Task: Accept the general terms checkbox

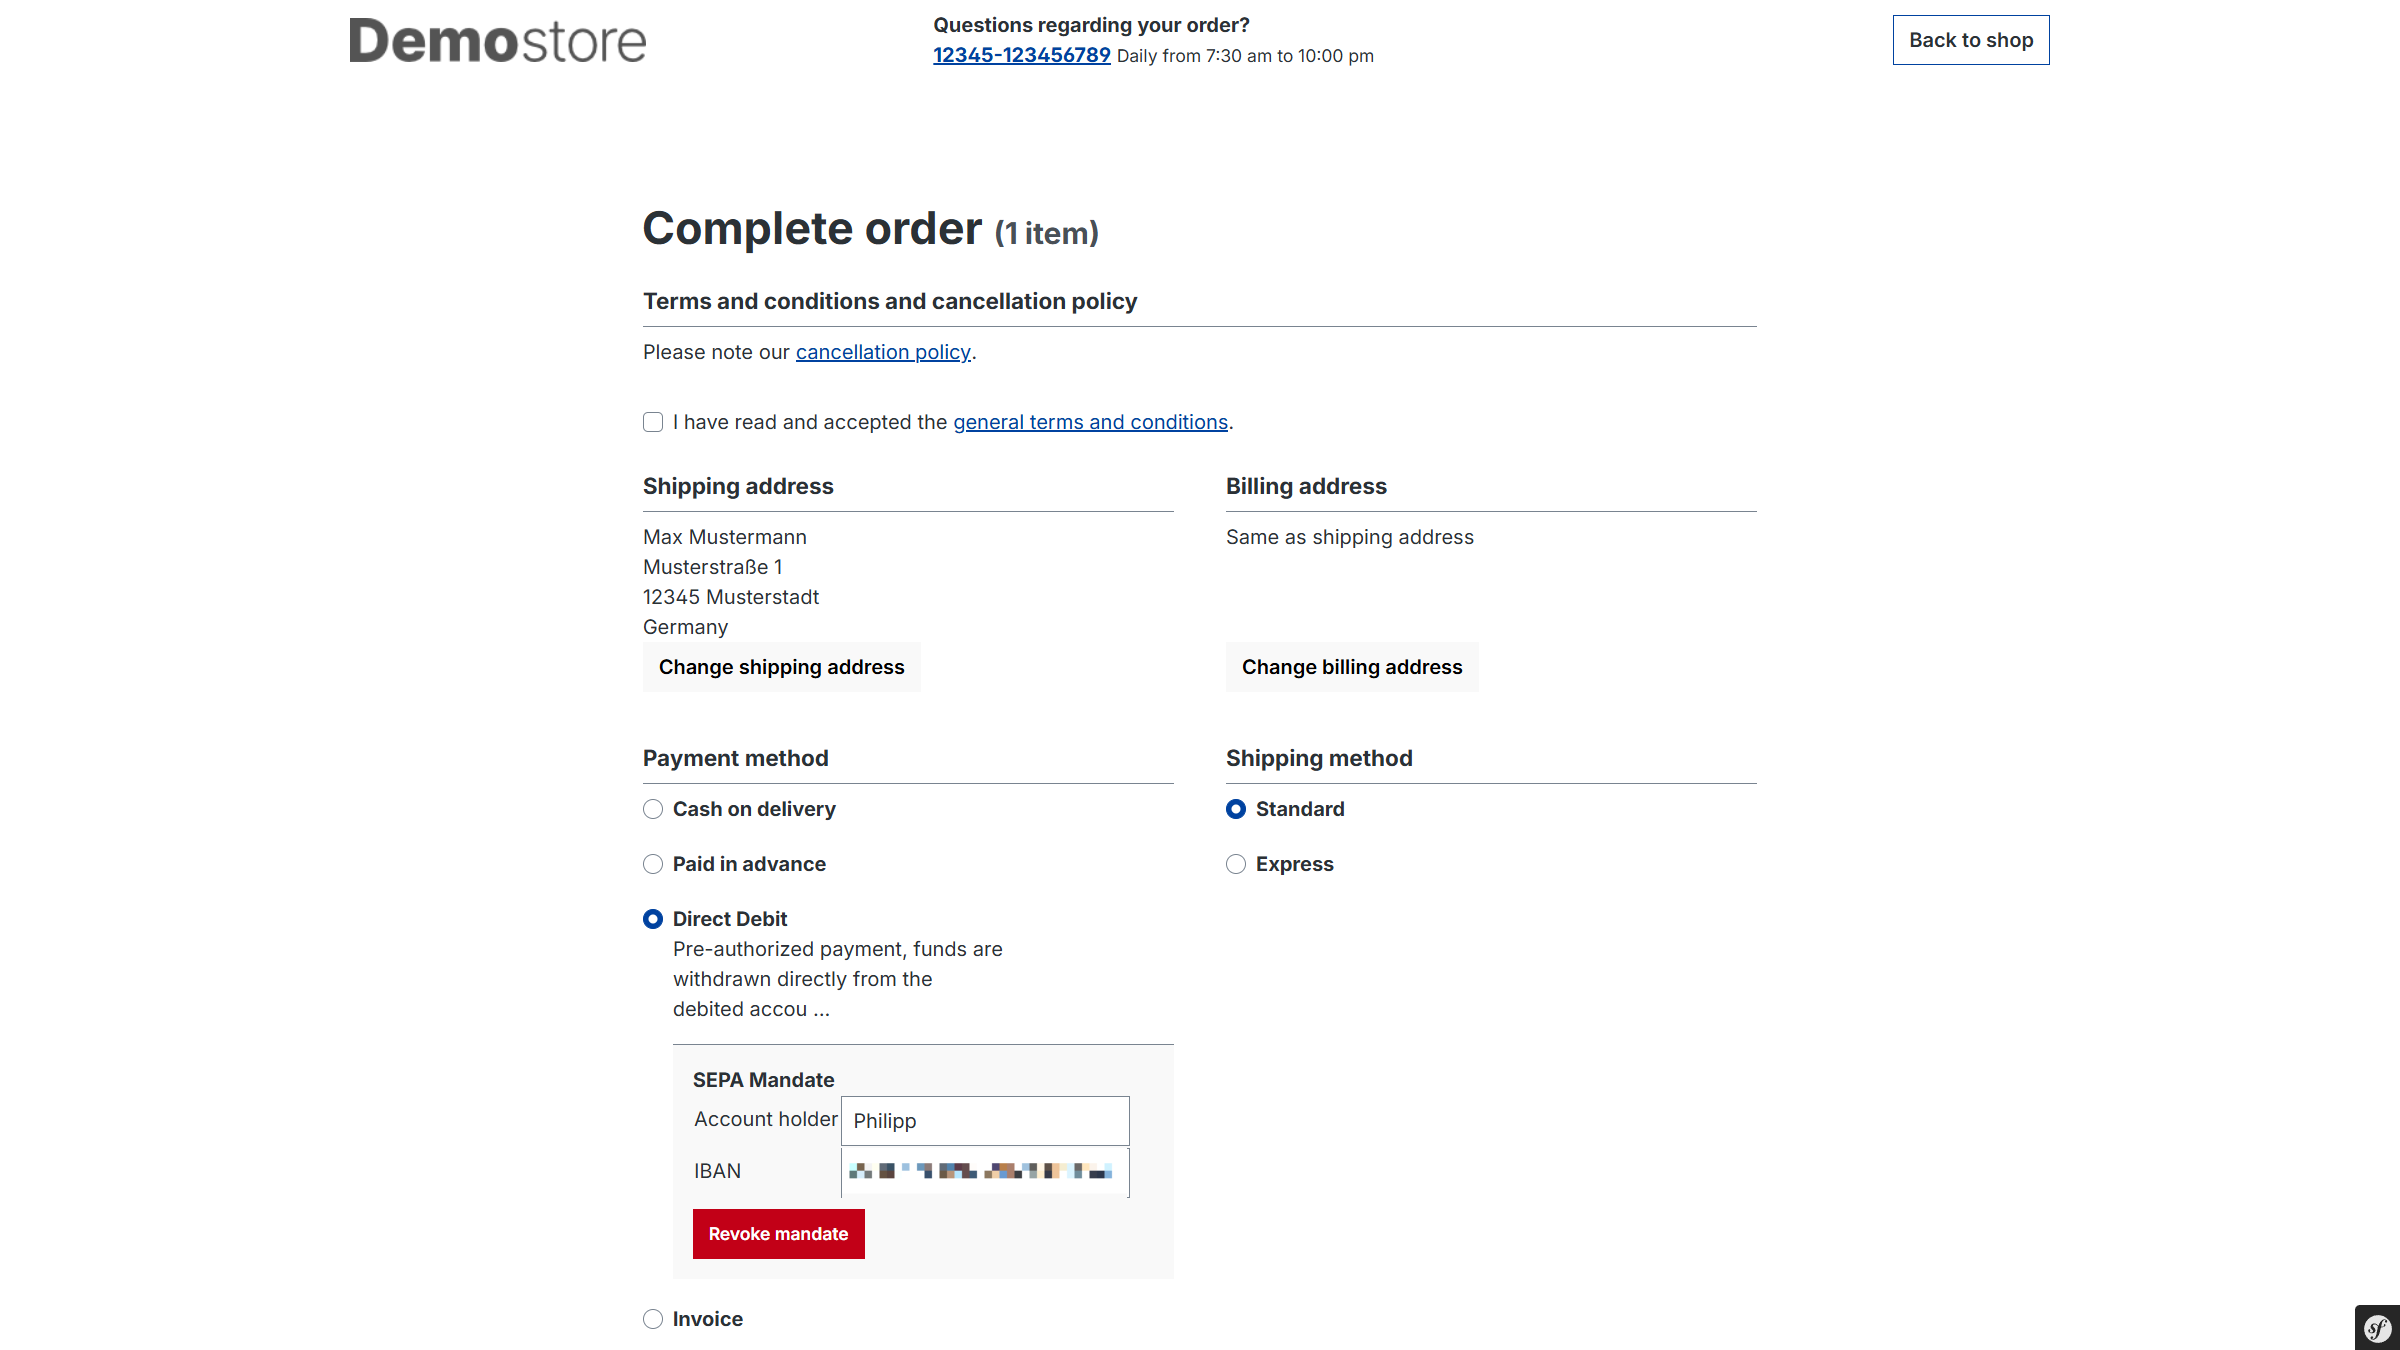Action: [x=653, y=422]
